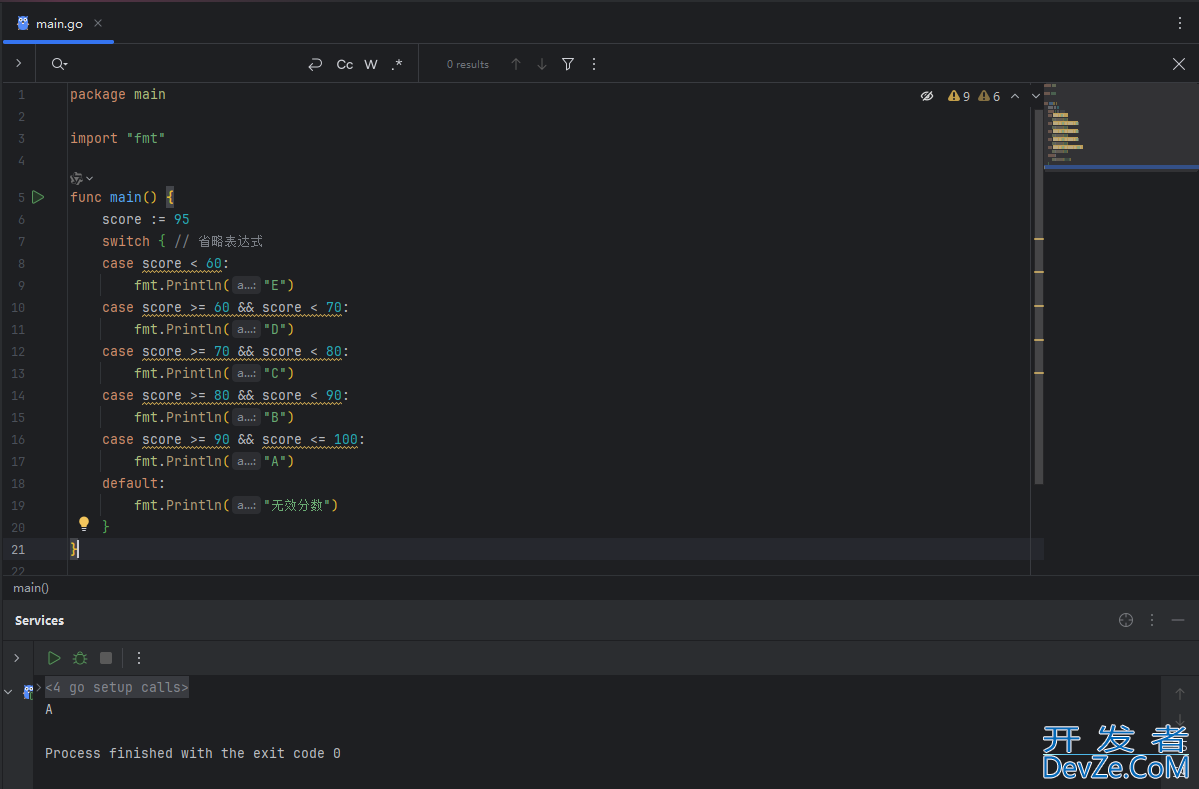1199x789 pixels.
Task: Click the main.go file icon in tab
Action: [23, 24]
